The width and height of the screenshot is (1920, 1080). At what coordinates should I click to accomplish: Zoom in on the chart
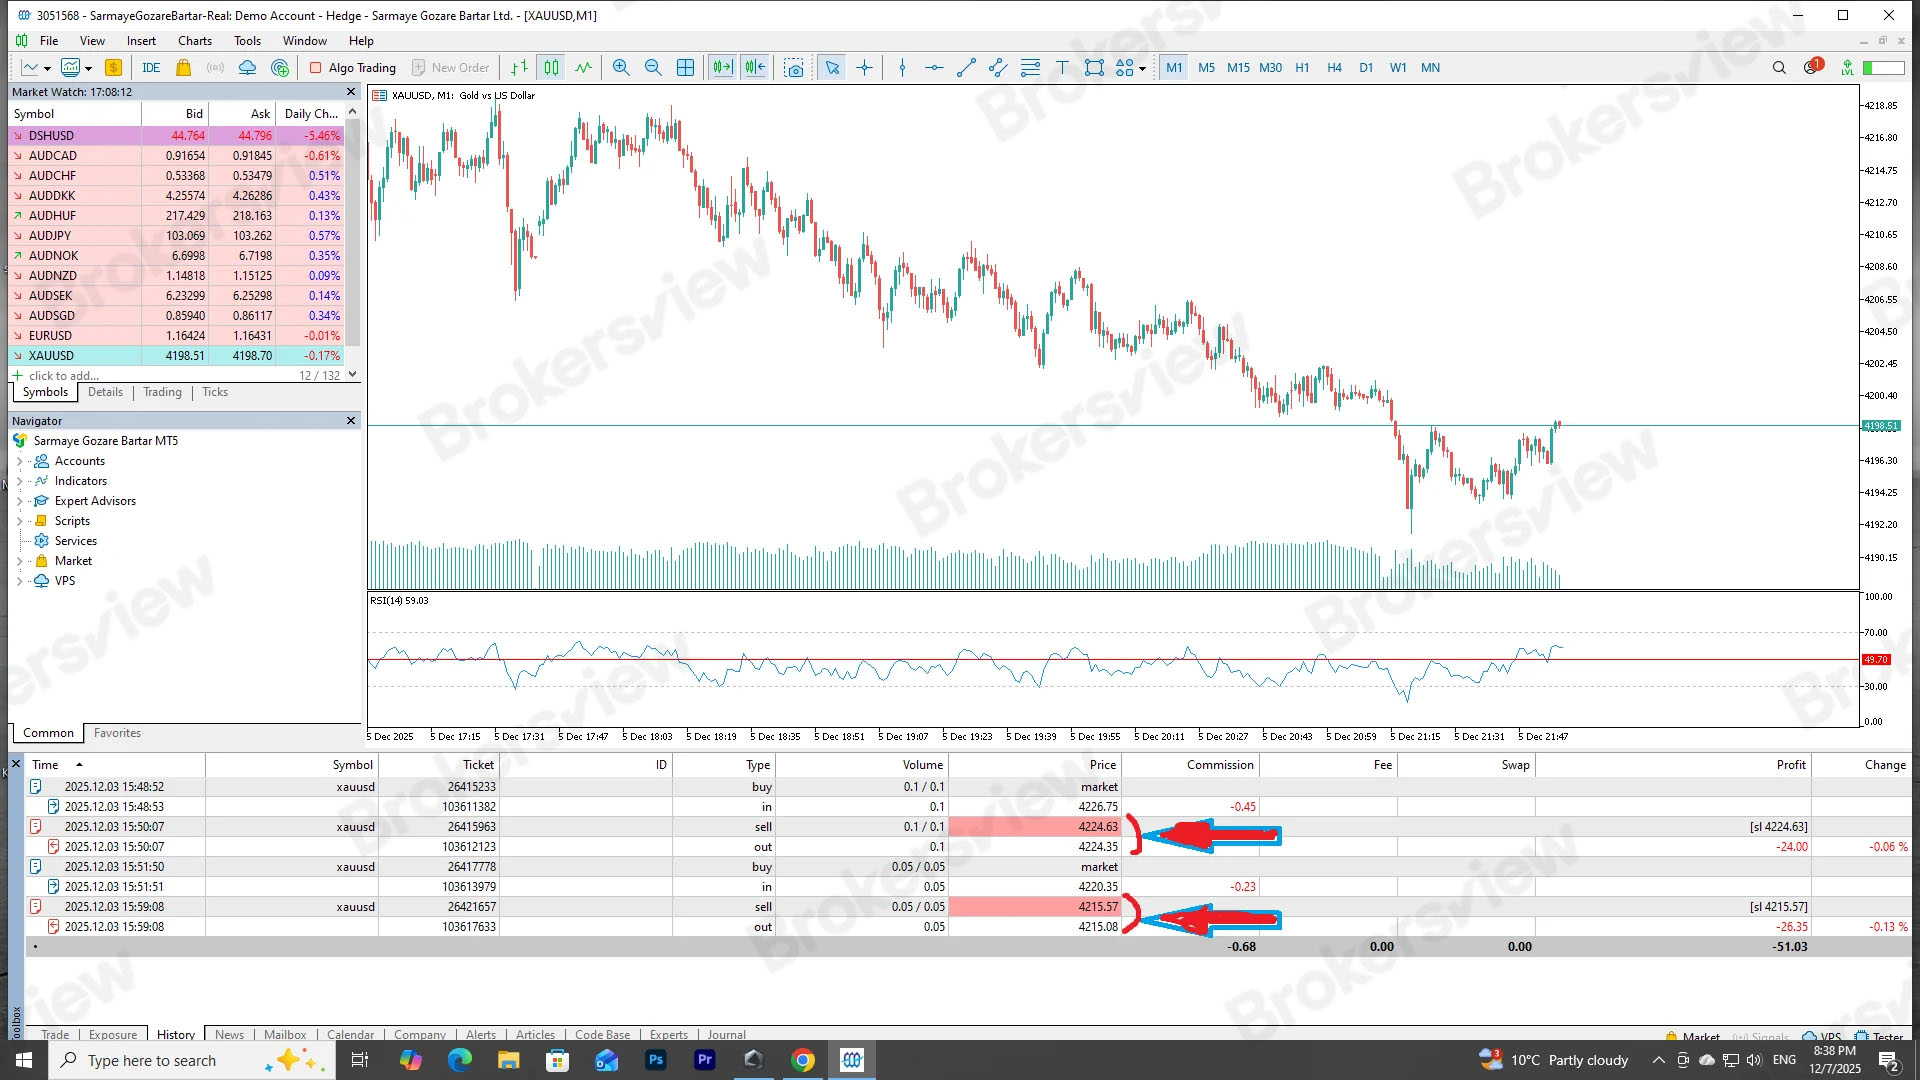coord(621,68)
